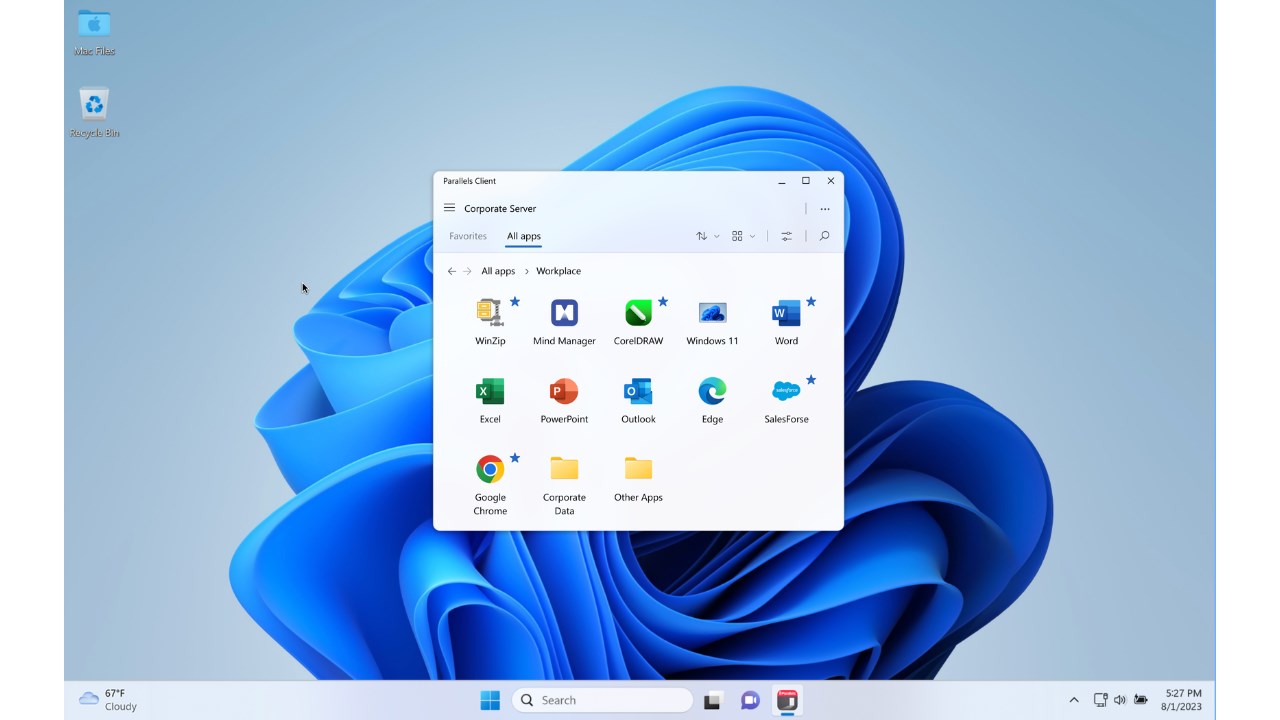The height and width of the screenshot is (720, 1280).
Task: Toggle the favorite star on CorelDRAW
Action: click(x=663, y=301)
